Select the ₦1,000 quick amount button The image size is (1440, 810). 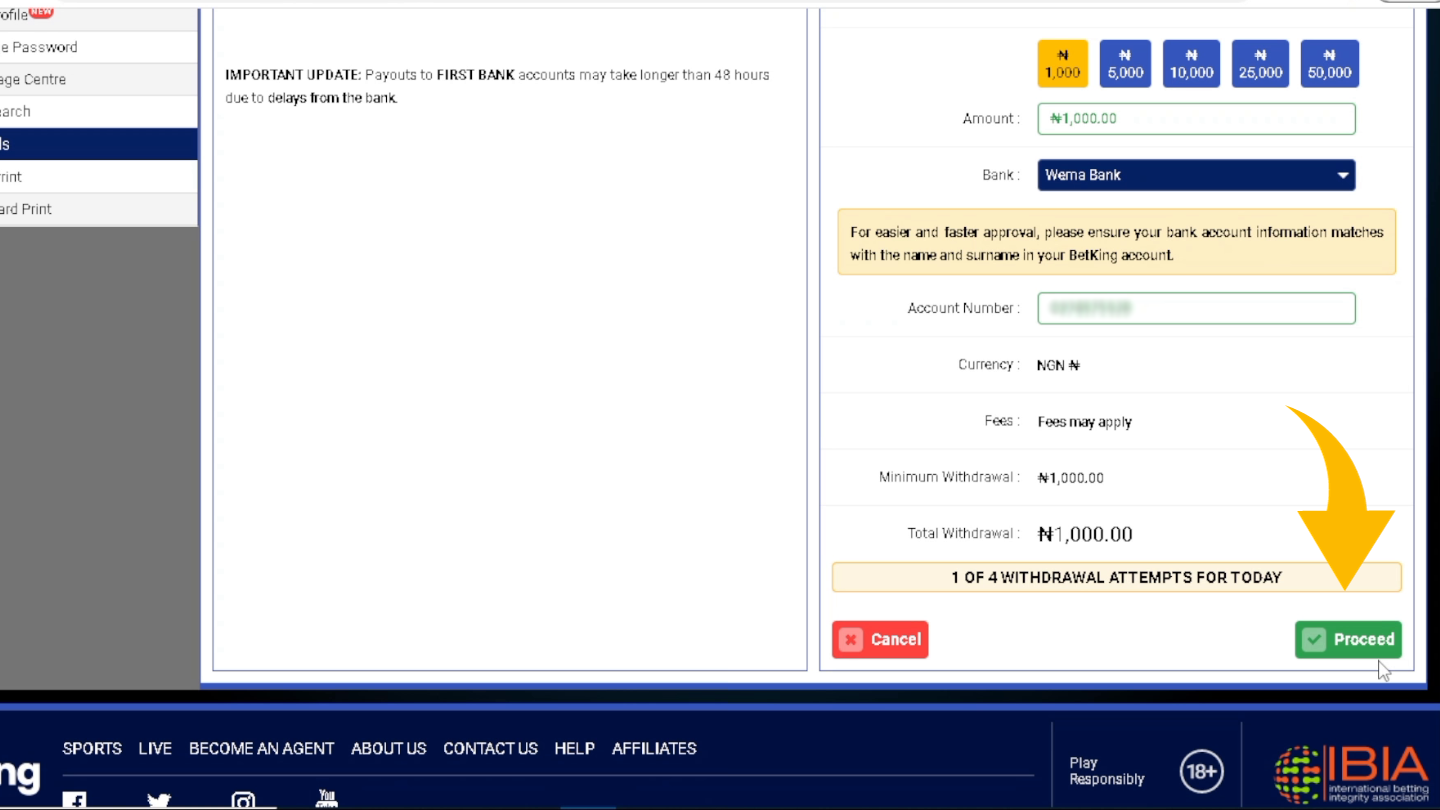coord(1062,64)
